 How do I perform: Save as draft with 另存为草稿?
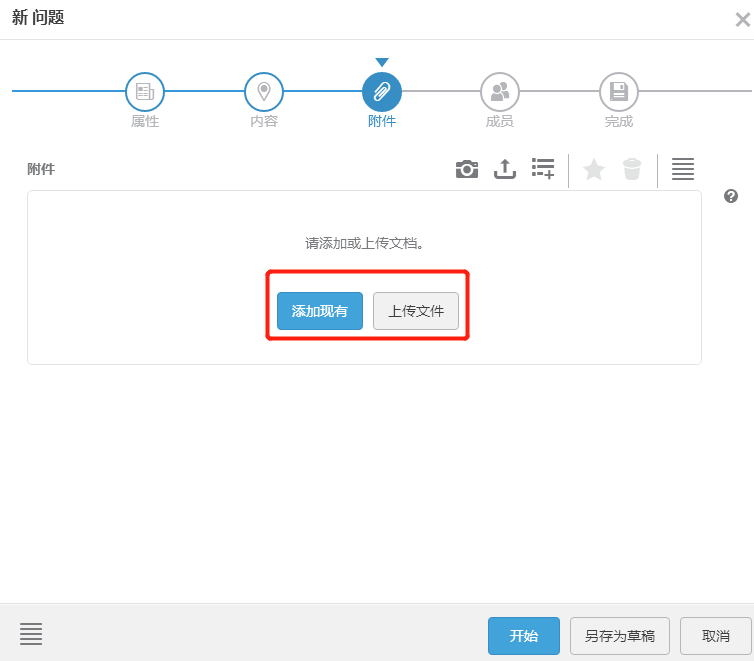click(x=620, y=636)
